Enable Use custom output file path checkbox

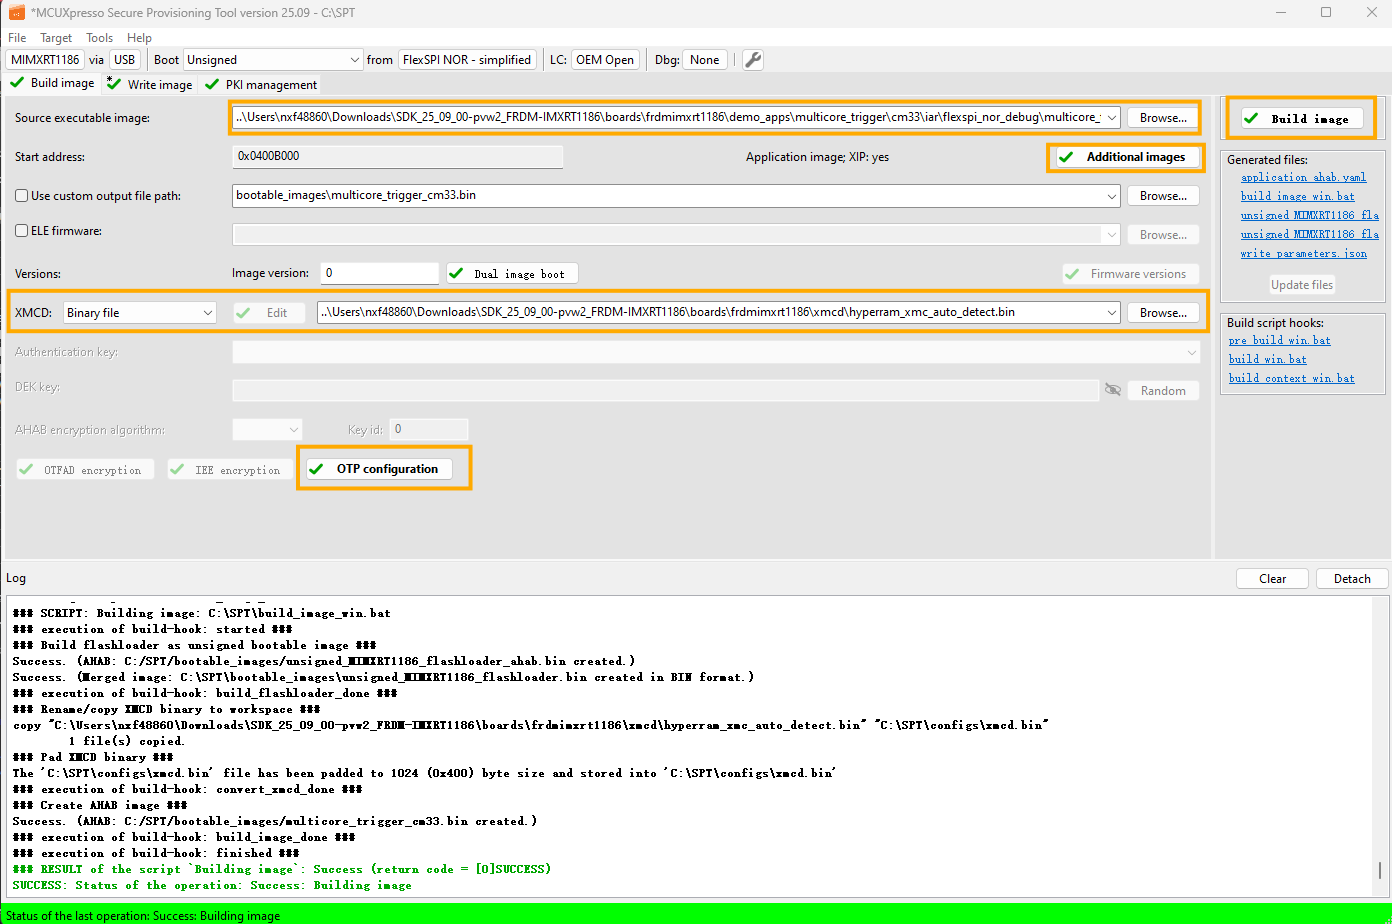pos(22,196)
